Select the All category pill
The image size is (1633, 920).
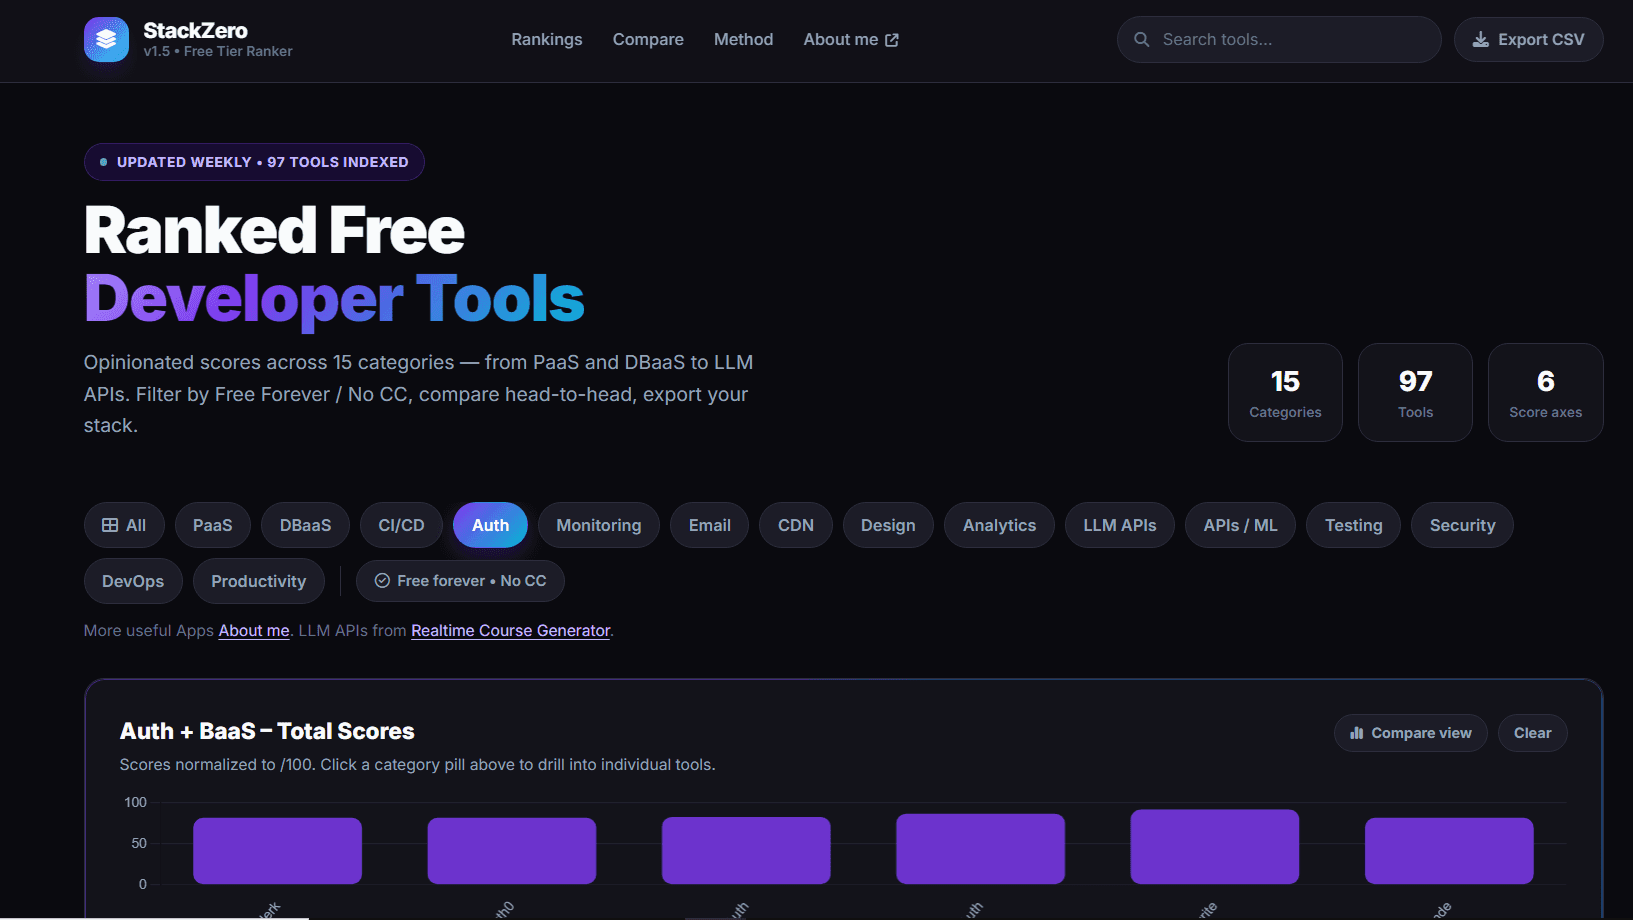pyautogui.click(x=124, y=525)
